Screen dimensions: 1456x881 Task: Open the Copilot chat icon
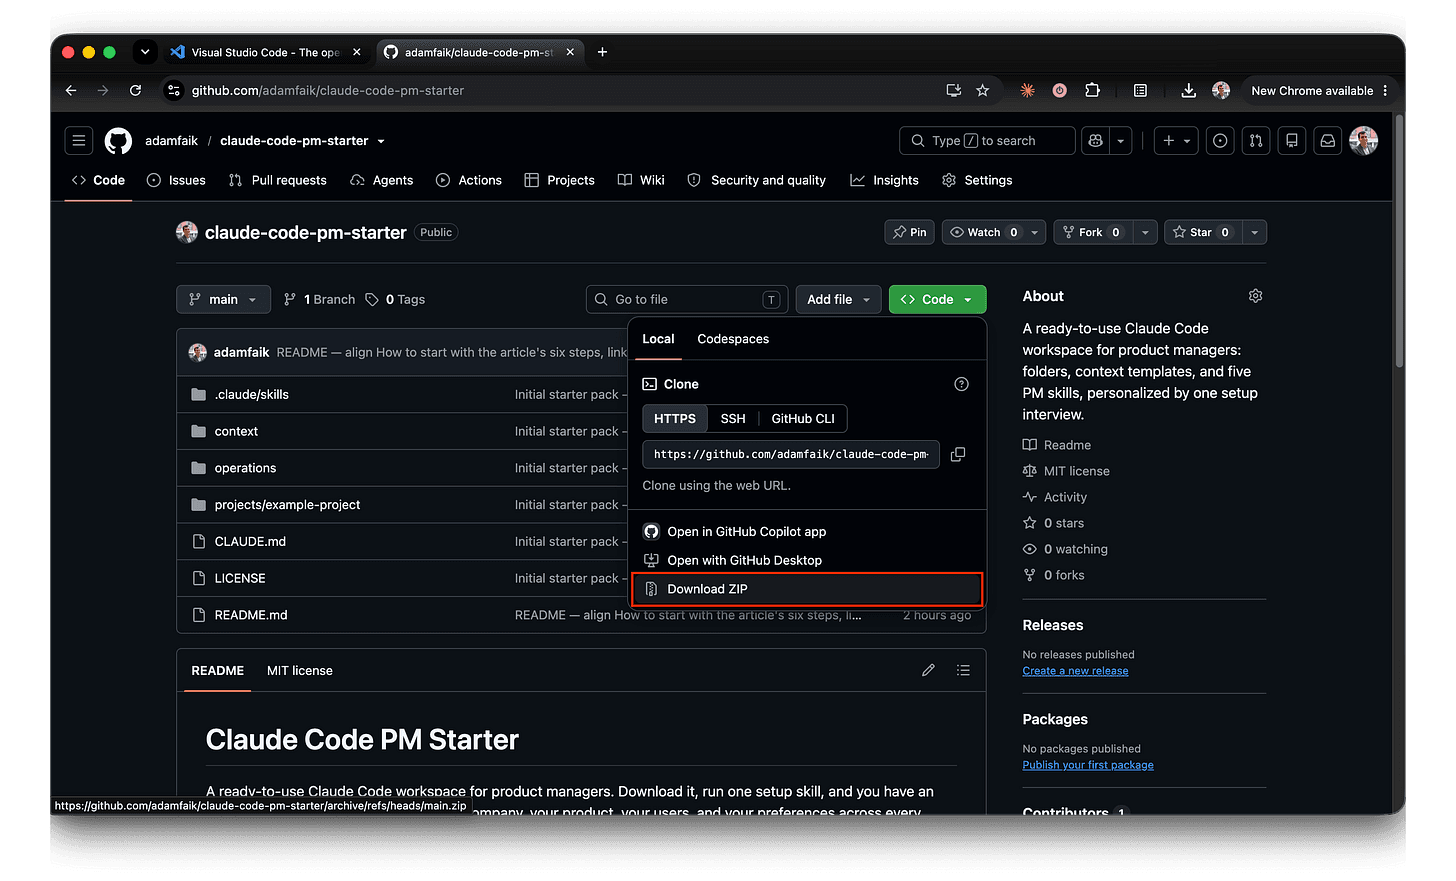tap(1096, 141)
